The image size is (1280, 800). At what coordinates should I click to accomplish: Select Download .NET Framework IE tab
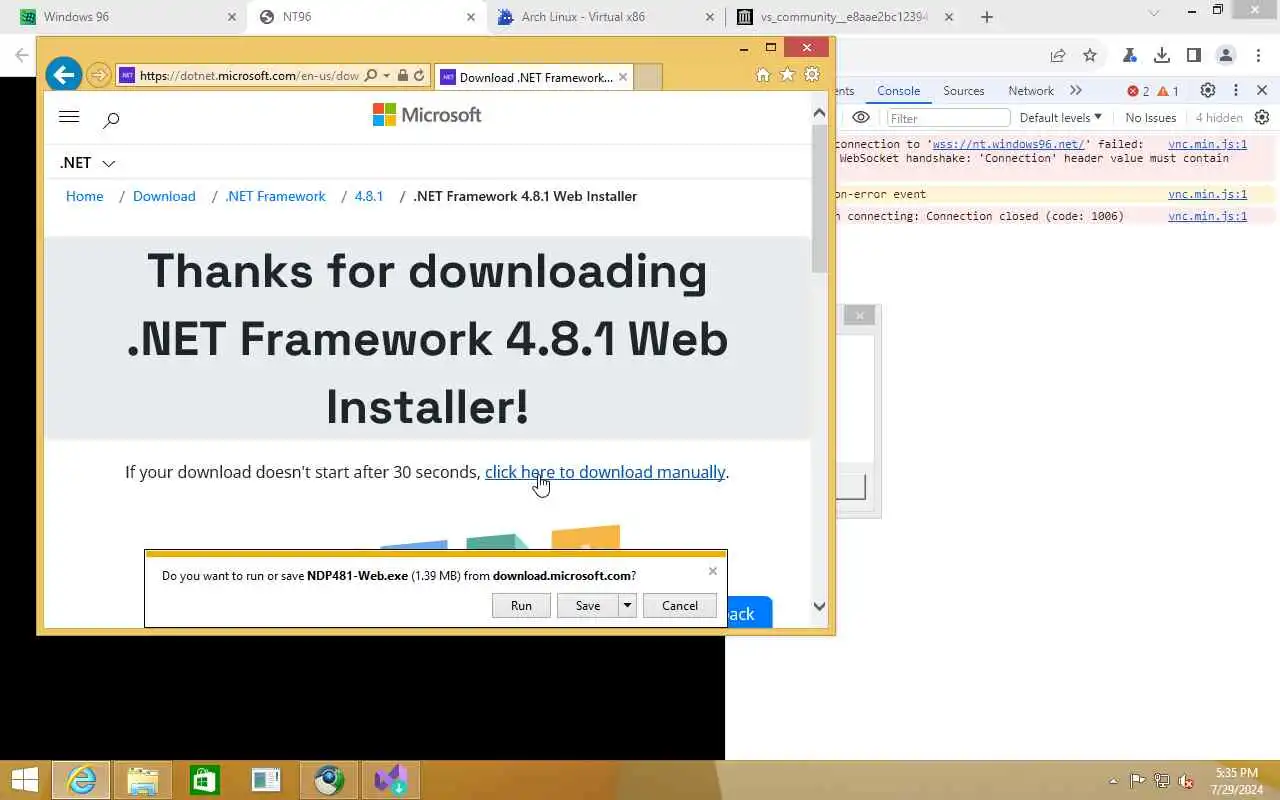[x=533, y=77]
